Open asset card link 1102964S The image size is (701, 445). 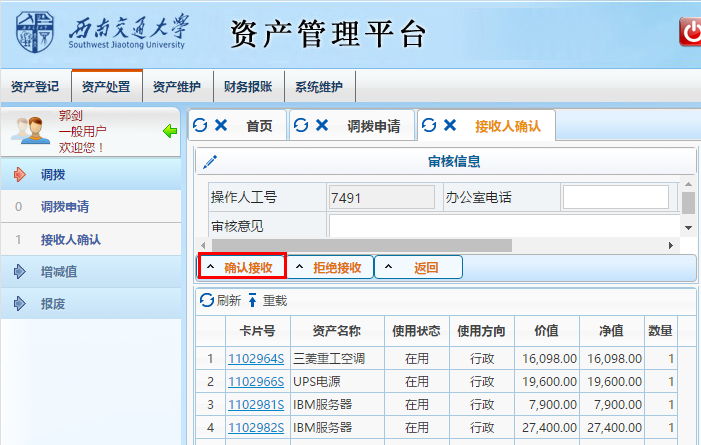(x=256, y=359)
